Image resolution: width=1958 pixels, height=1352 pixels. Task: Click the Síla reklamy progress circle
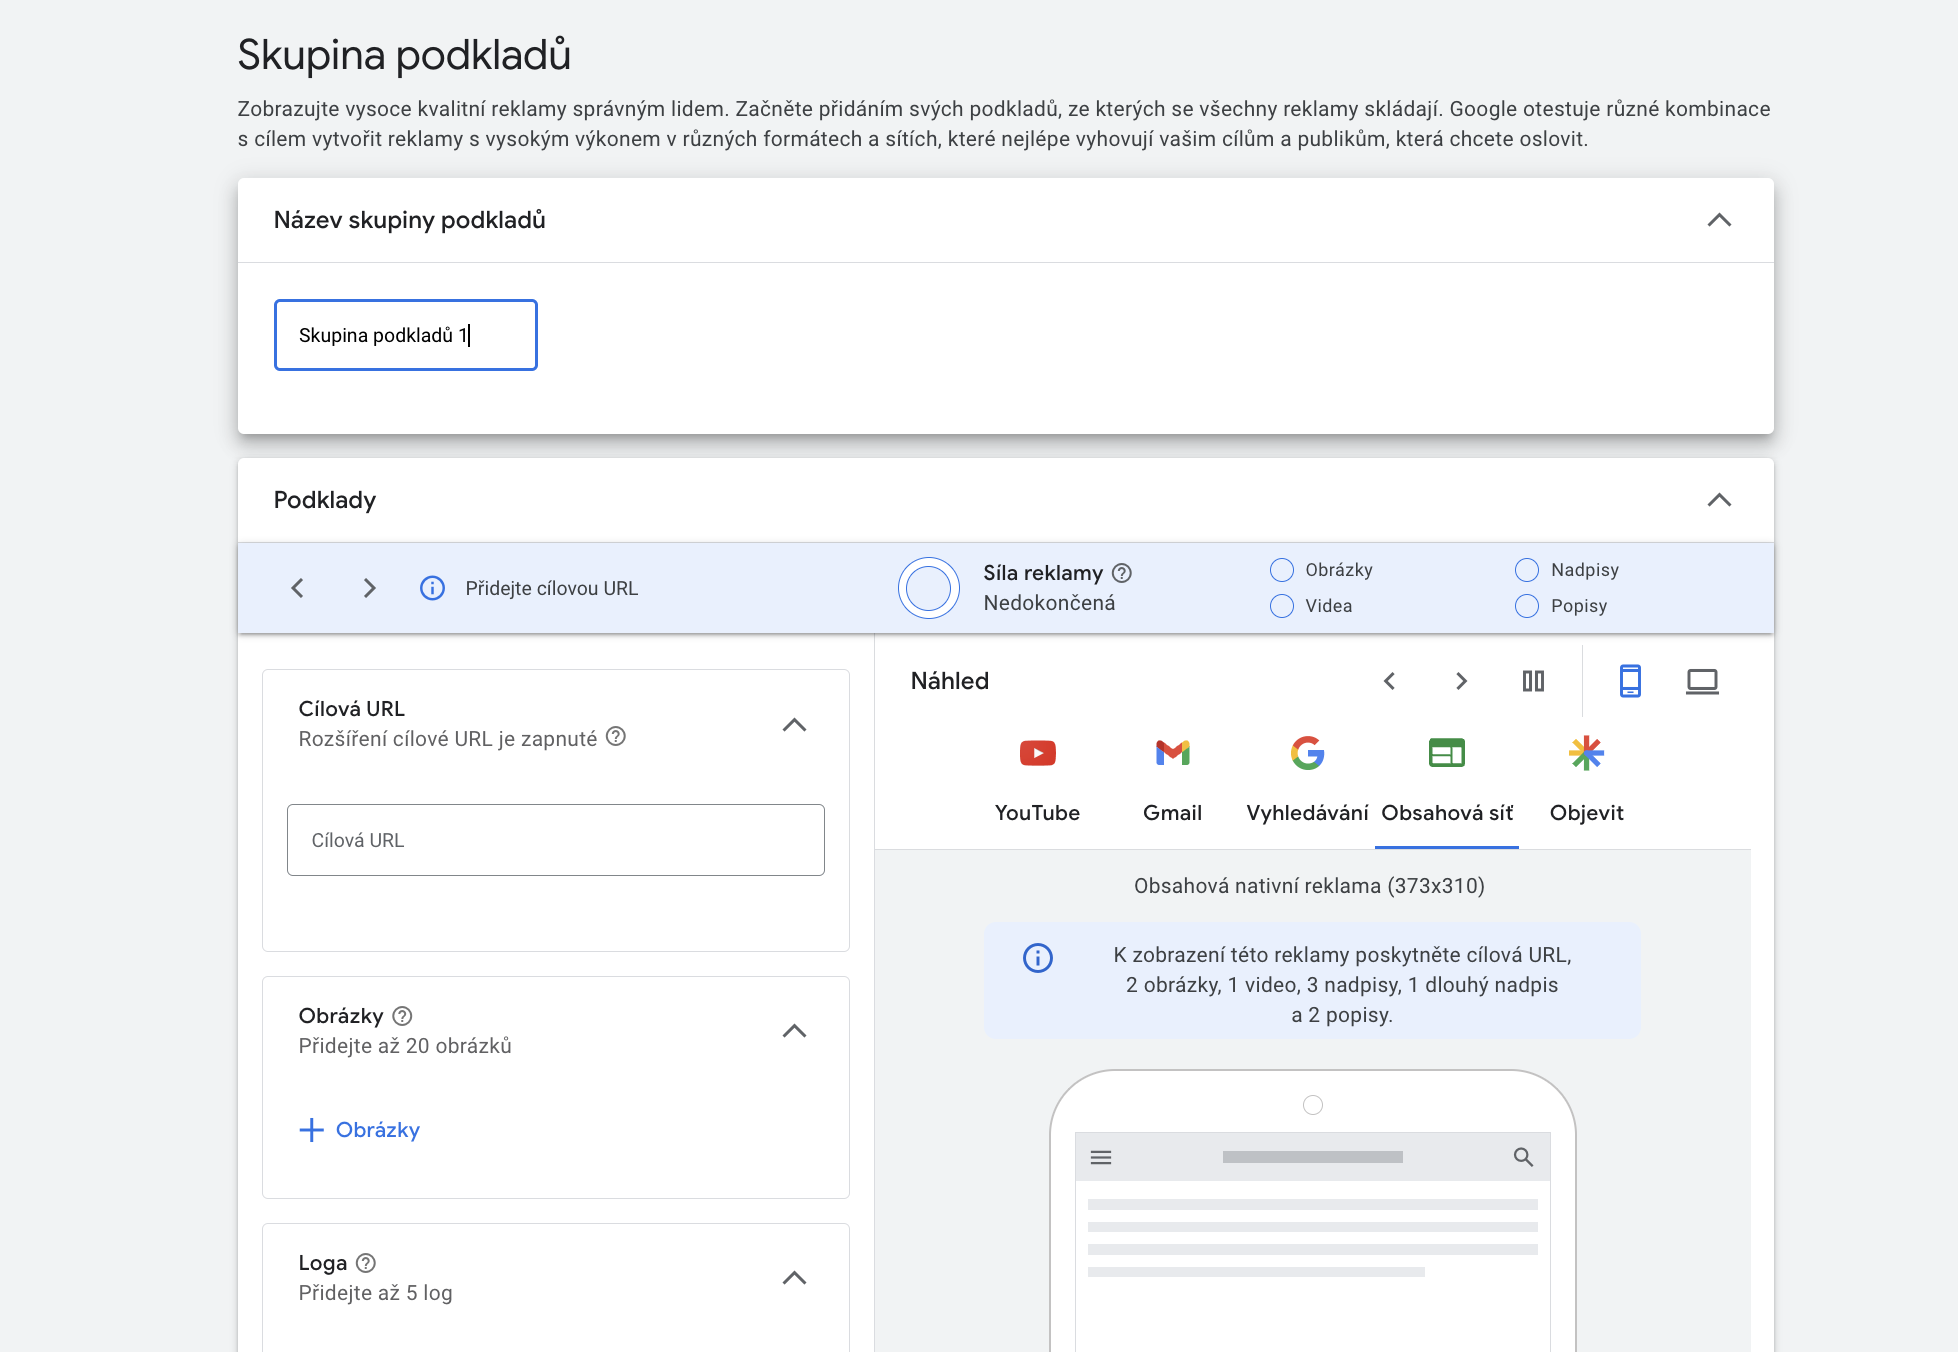pos(928,588)
